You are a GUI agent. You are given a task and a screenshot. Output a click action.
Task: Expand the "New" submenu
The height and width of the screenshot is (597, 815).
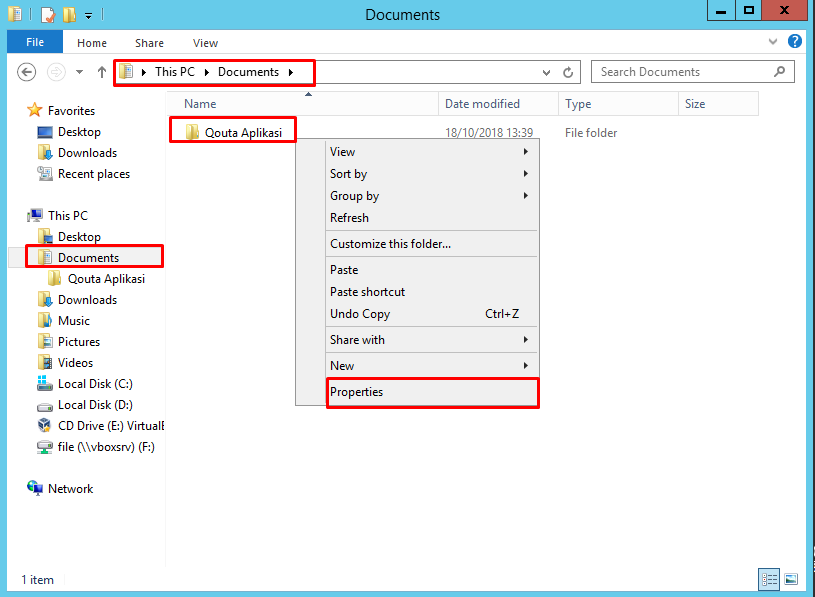coord(431,366)
